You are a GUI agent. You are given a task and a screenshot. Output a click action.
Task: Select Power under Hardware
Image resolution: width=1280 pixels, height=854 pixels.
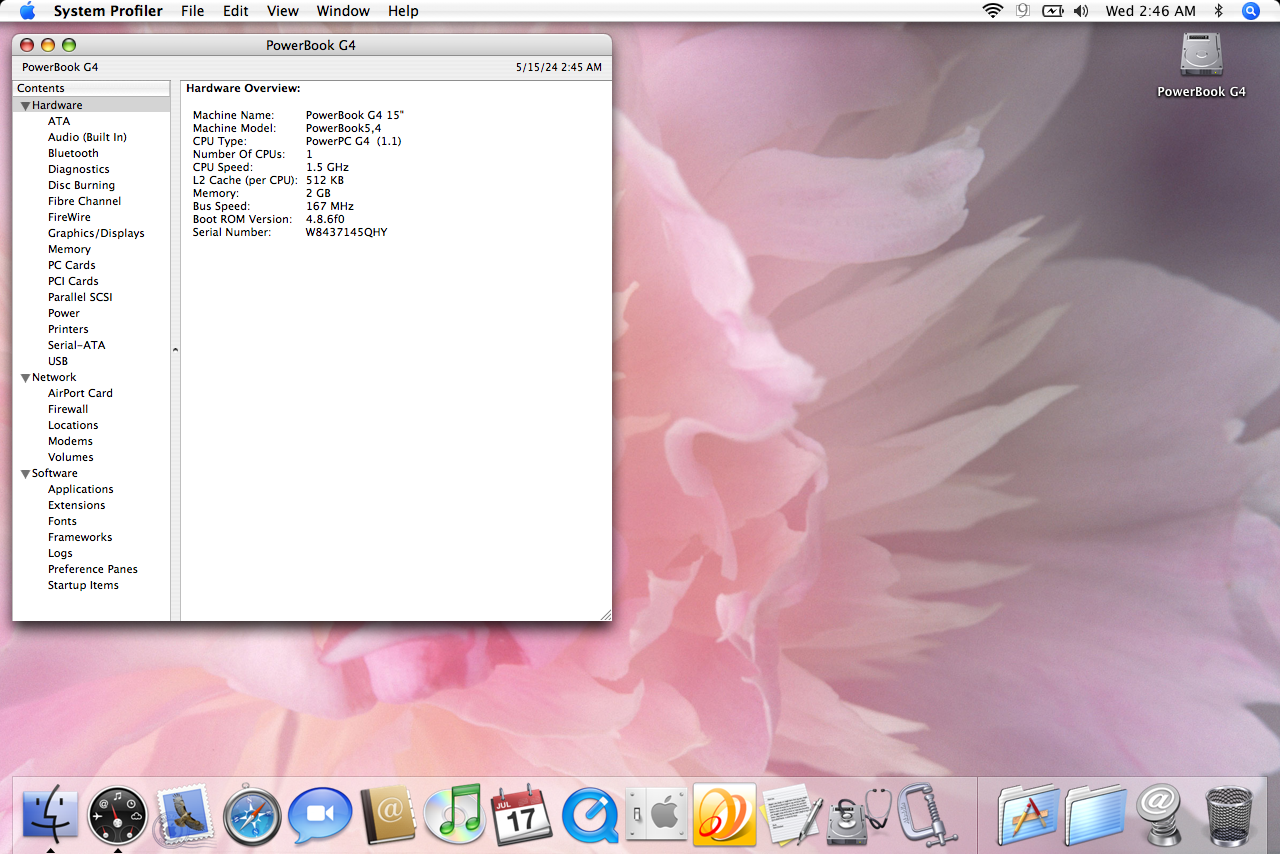pyautogui.click(x=64, y=313)
